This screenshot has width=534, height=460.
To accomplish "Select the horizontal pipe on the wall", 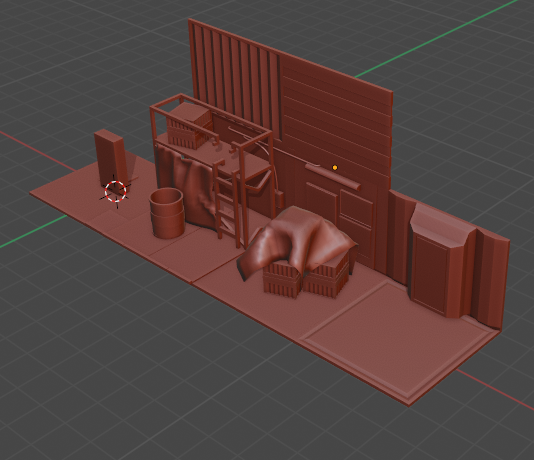I will coord(333,177).
